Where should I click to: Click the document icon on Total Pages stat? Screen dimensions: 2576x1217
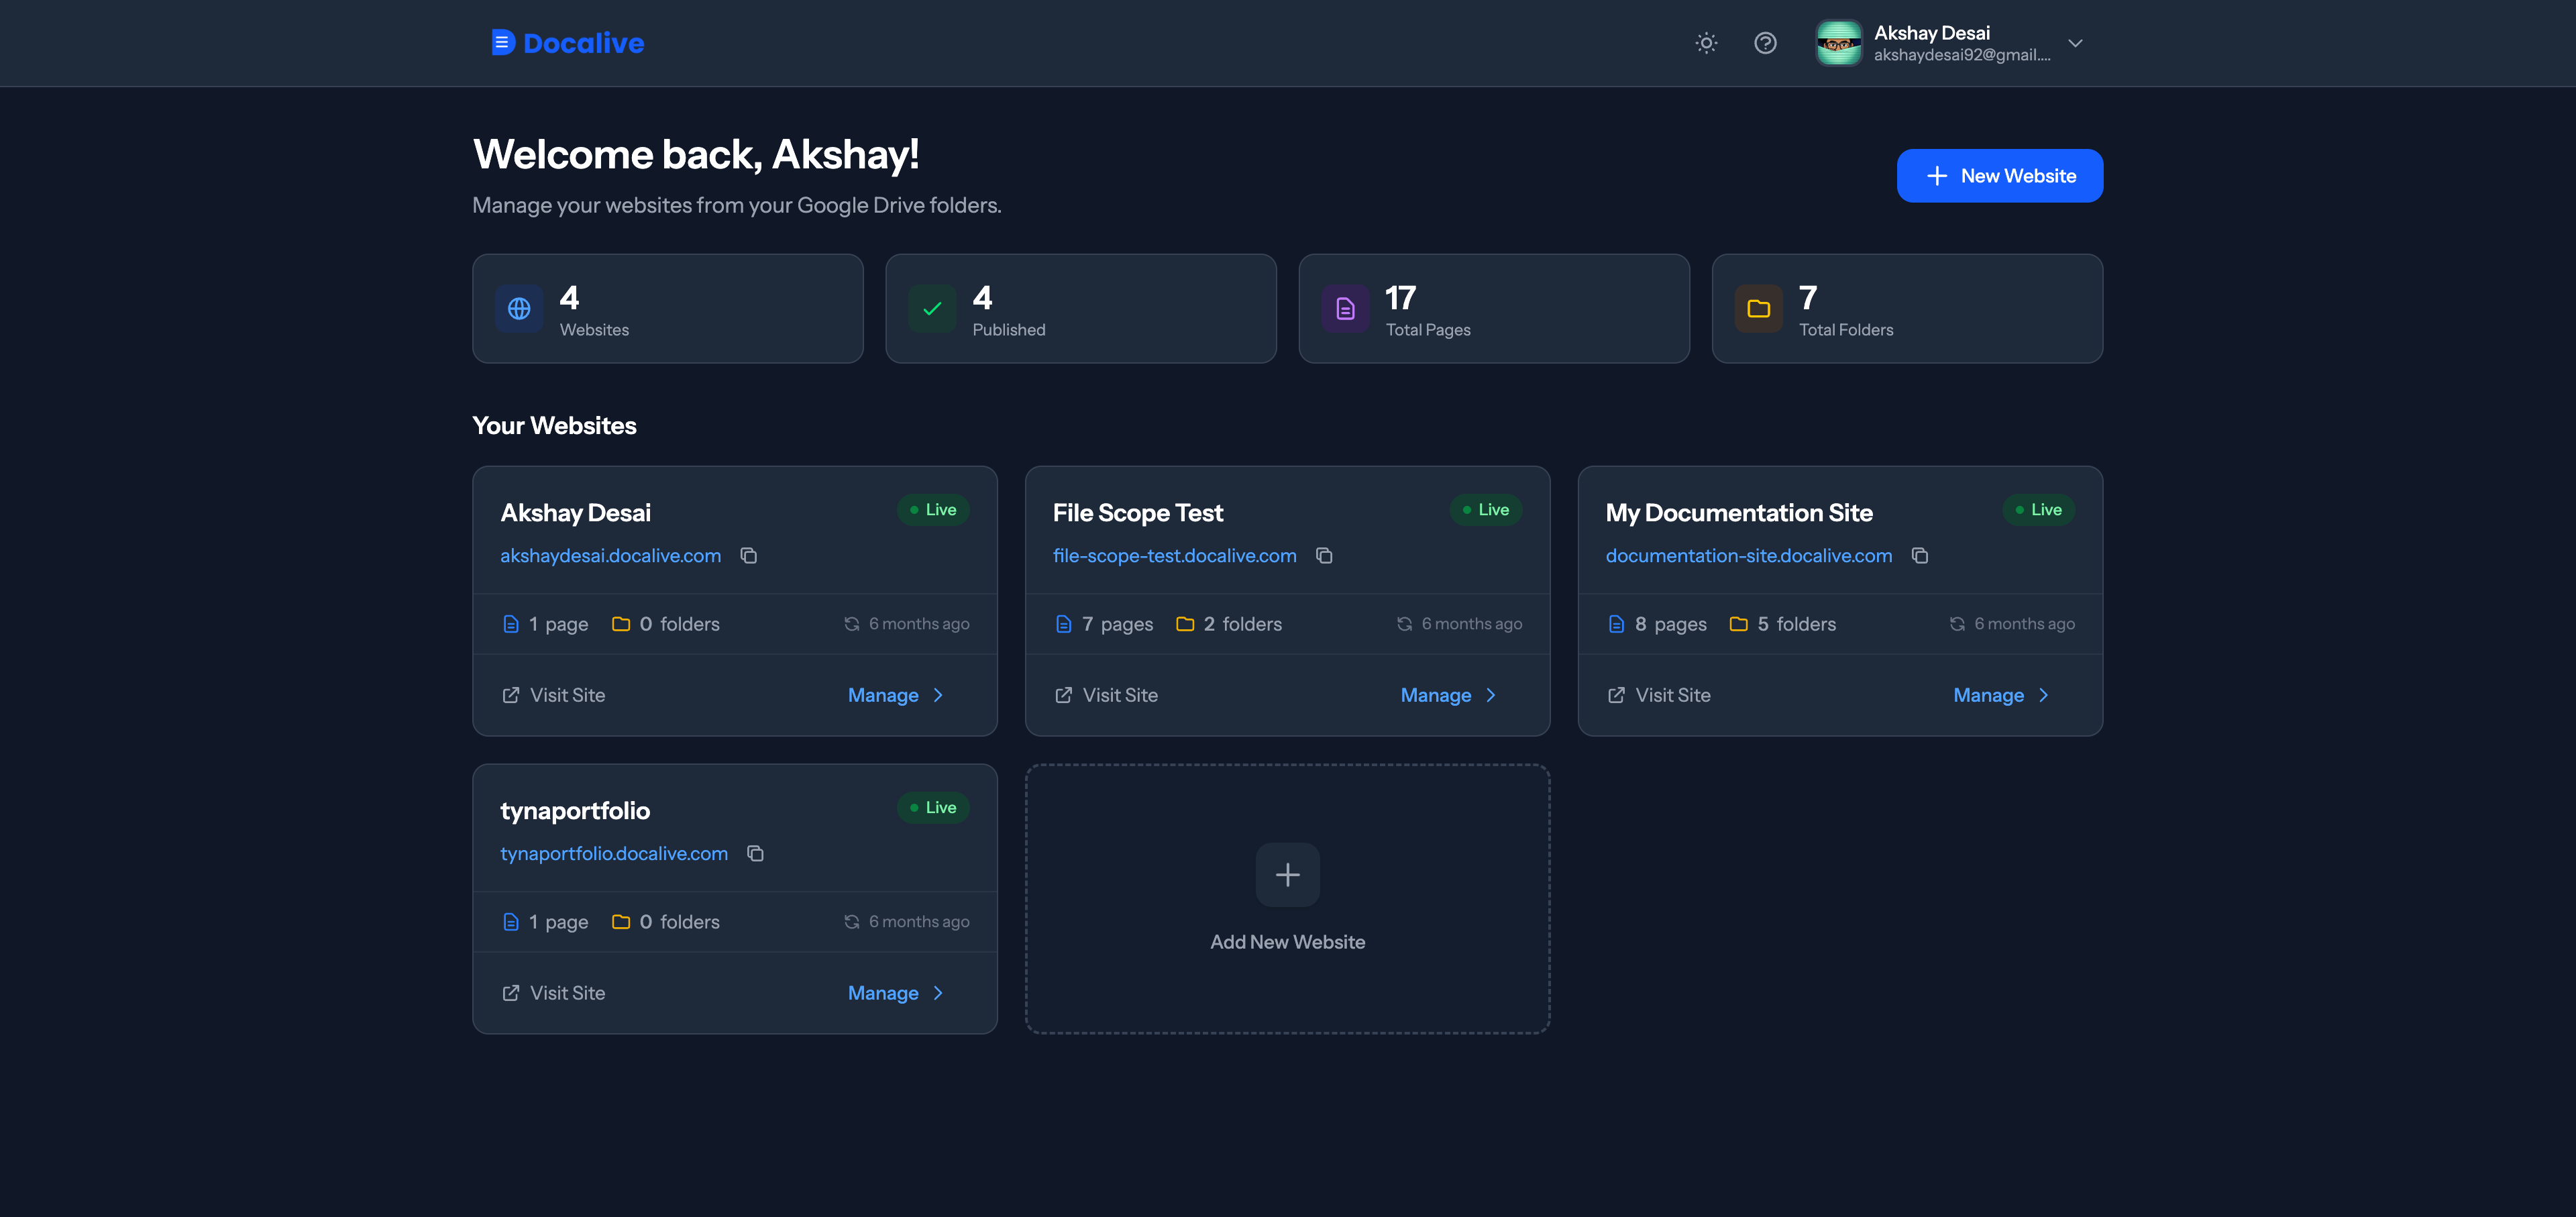pos(1345,309)
